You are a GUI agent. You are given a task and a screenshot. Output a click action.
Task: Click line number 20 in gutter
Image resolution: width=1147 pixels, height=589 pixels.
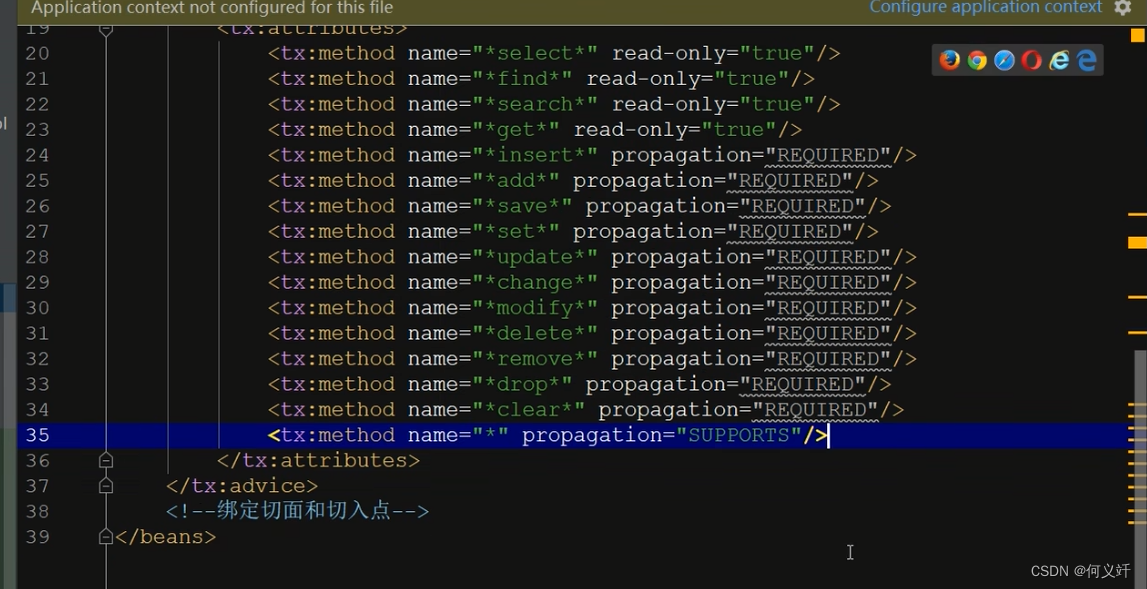pos(37,53)
